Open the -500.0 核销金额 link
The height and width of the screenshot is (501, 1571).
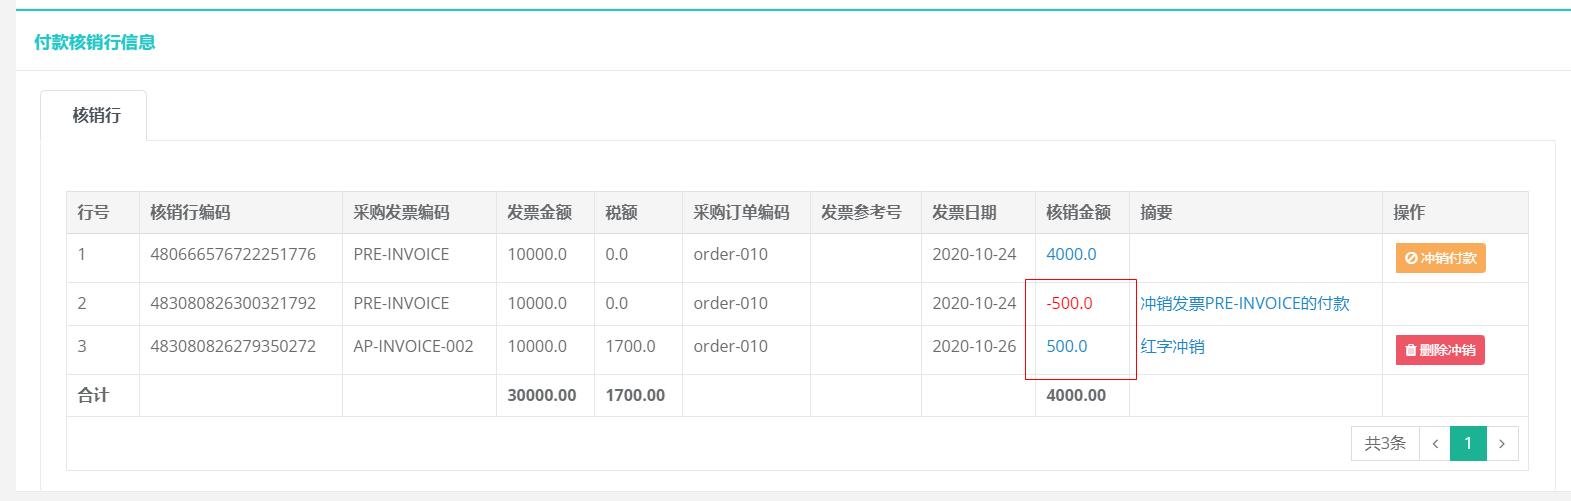pos(1069,303)
